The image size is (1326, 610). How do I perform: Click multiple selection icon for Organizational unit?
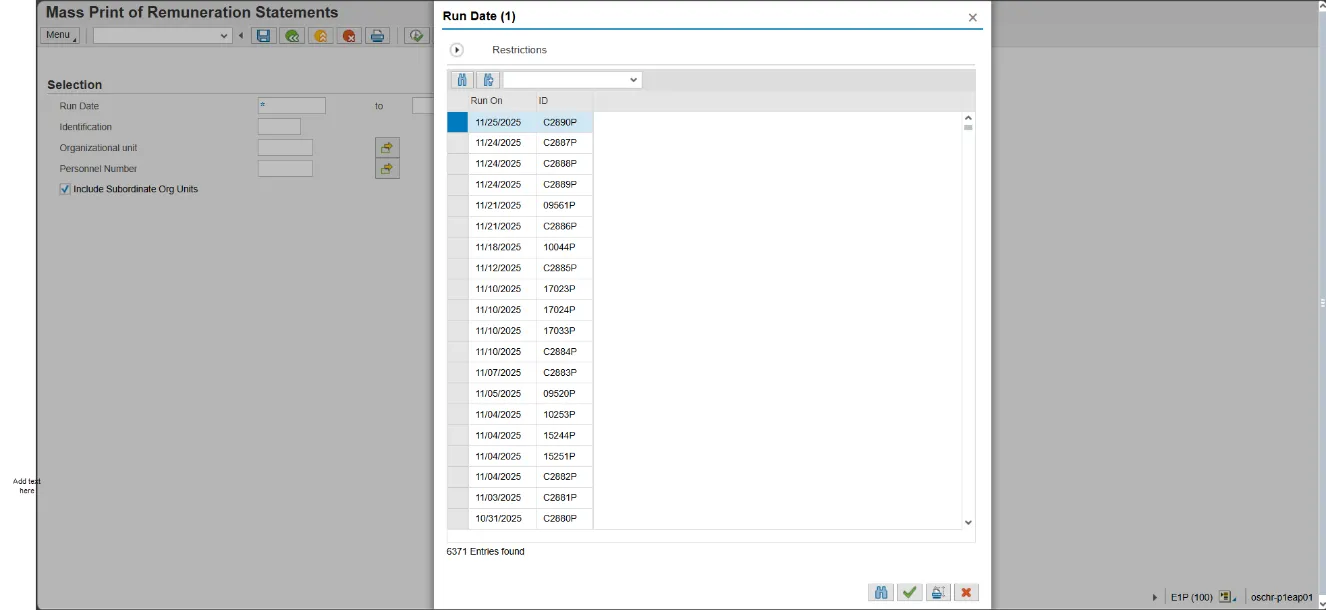(387, 148)
